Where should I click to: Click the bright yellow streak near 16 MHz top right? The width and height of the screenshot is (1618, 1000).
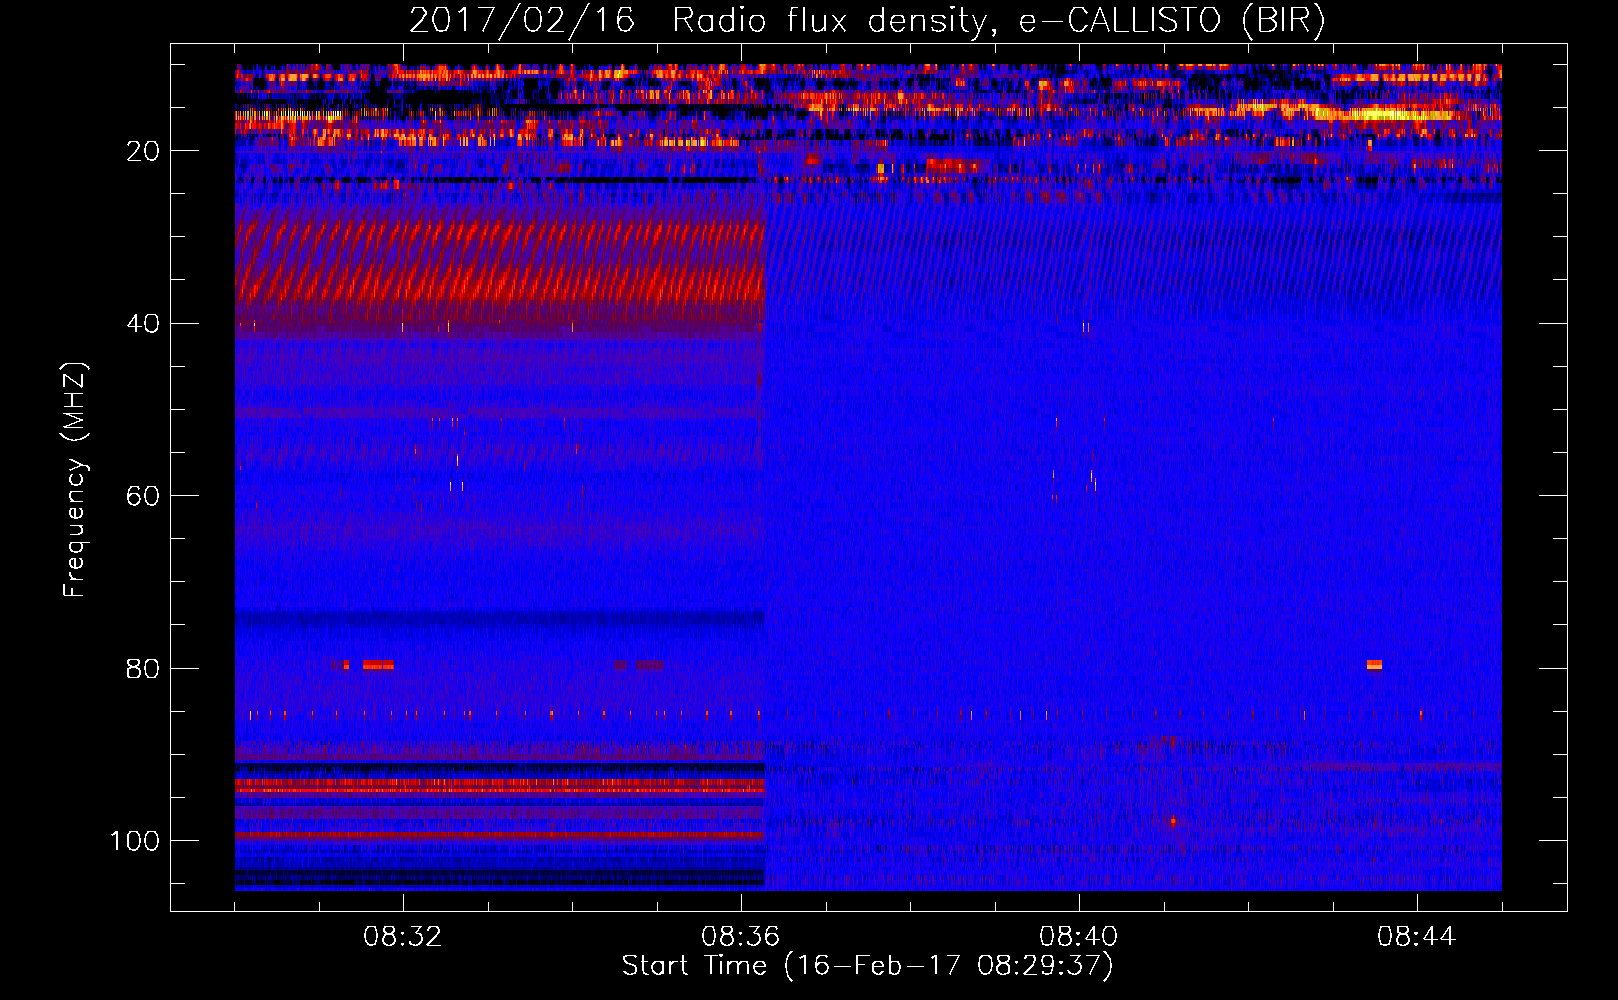(1385, 115)
